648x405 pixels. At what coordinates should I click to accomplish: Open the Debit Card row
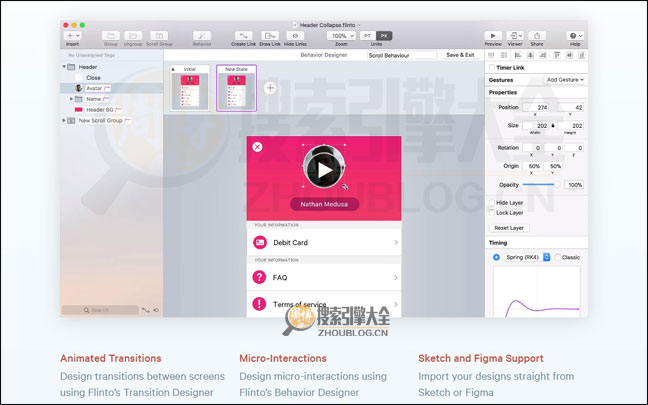[x=324, y=243]
